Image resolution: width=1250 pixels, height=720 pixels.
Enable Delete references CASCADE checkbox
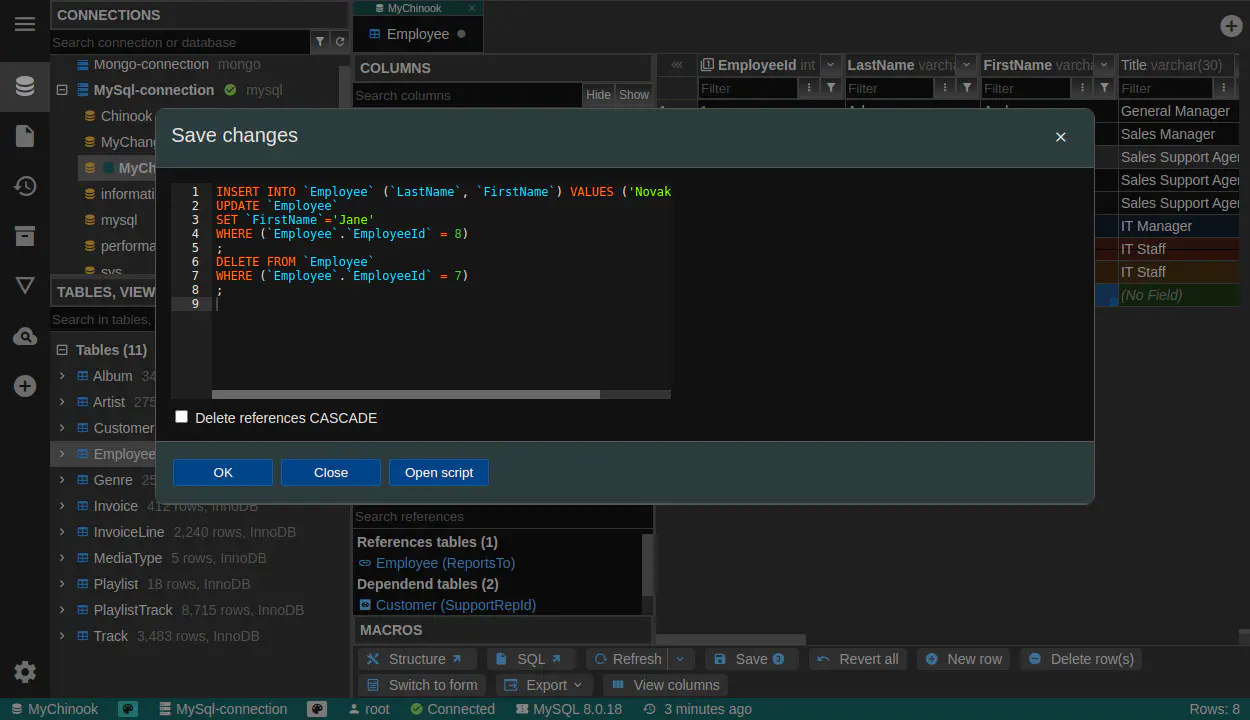tap(182, 417)
